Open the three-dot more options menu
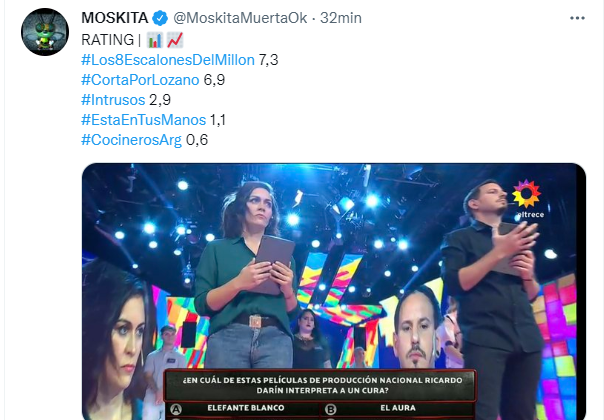The width and height of the screenshot is (604, 420). click(x=577, y=18)
